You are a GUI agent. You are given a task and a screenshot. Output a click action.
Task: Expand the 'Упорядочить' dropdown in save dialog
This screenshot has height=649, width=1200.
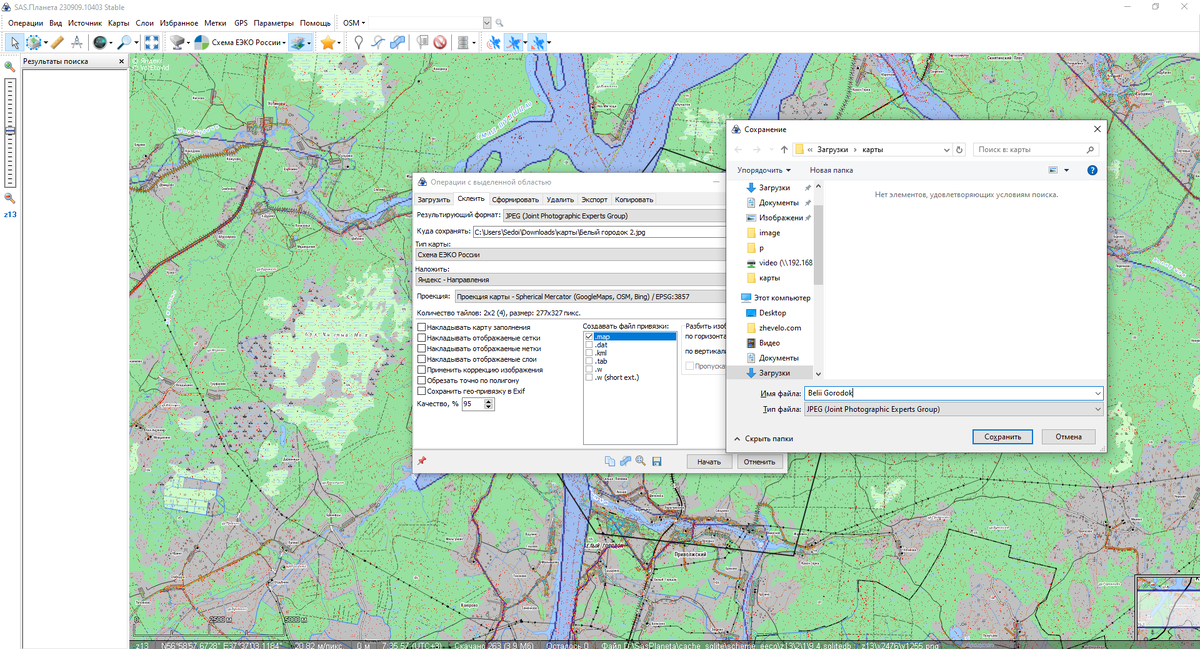pyautogui.click(x=764, y=170)
